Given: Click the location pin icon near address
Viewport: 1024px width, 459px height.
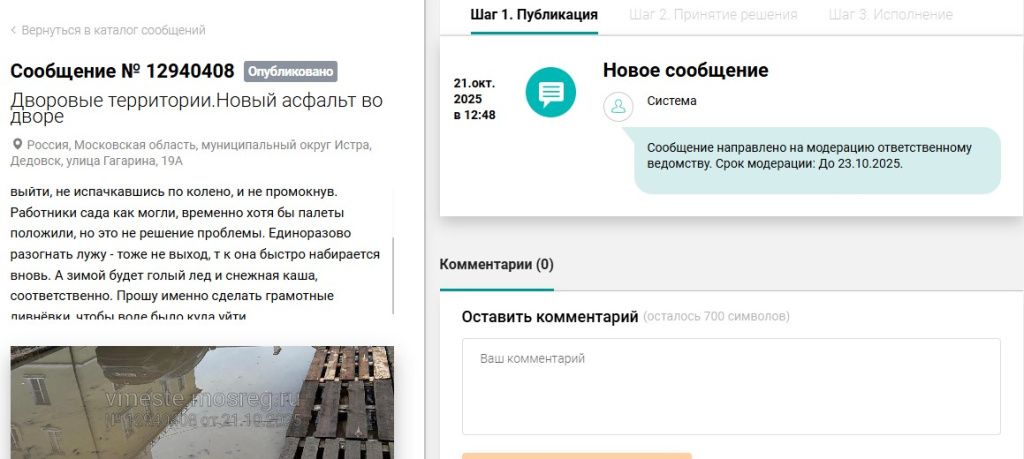Looking at the screenshot, I should 17,144.
